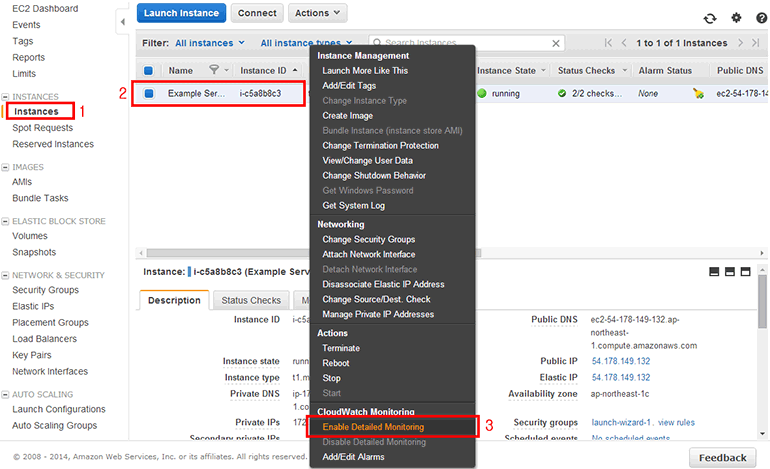Click the refresh icon in the top toolbar

tap(710, 18)
